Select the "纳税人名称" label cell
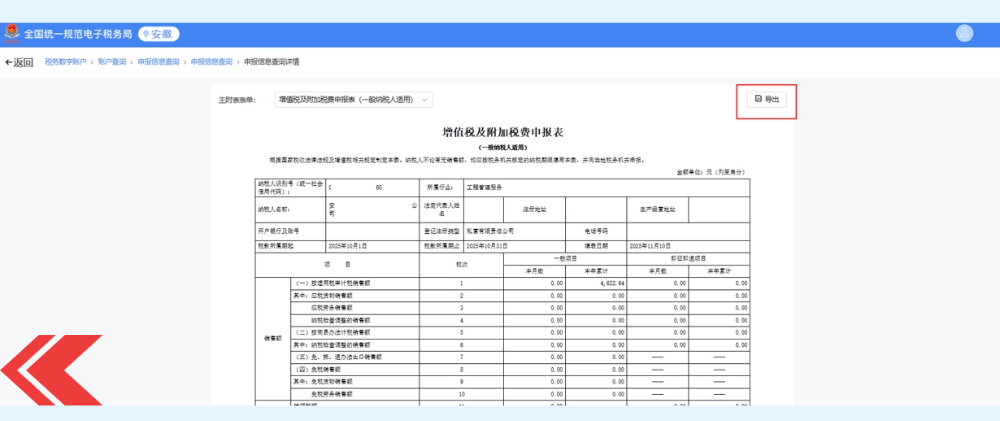1000x421 pixels. tap(290, 209)
